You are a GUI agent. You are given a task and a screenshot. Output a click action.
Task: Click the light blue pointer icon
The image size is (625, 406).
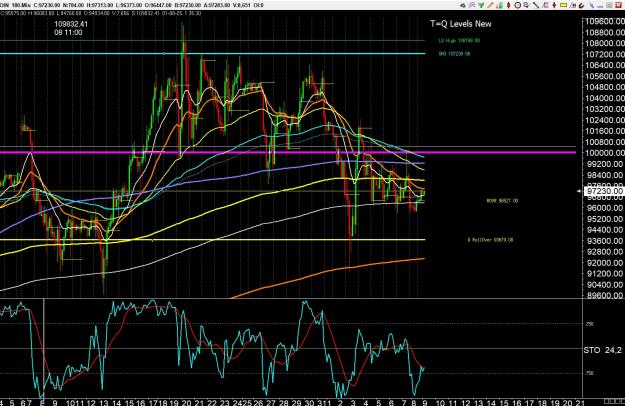[592, 5]
